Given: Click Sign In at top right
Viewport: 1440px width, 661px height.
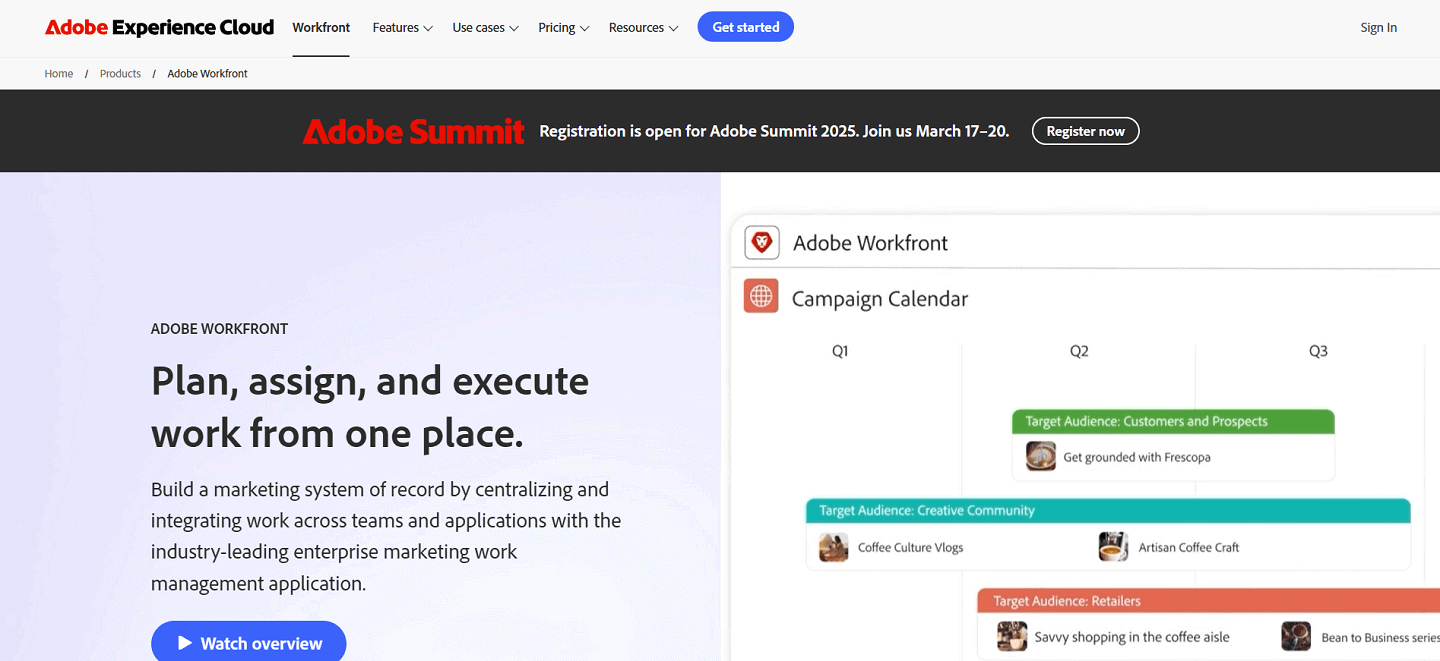Looking at the screenshot, I should [x=1378, y=27].
